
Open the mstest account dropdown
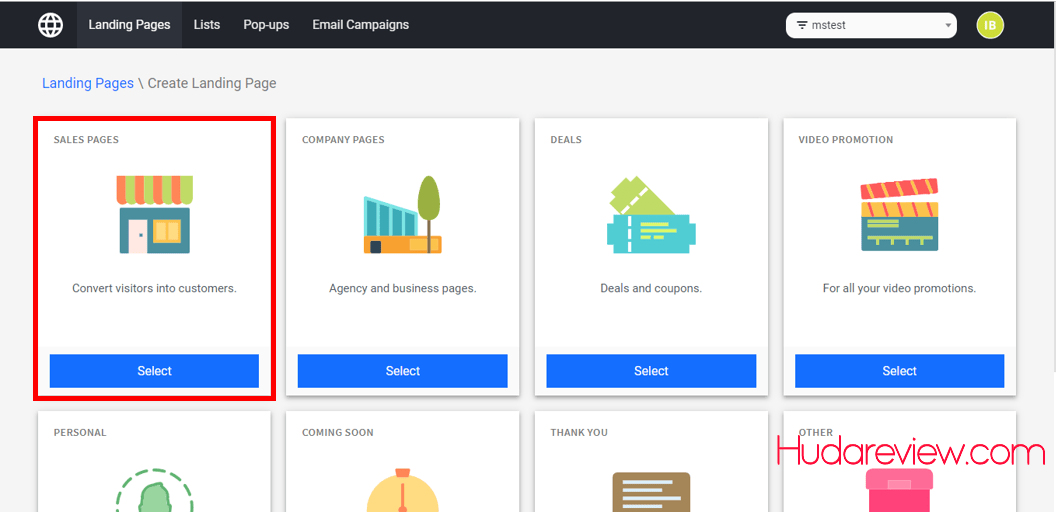click(x=871, y=25)
